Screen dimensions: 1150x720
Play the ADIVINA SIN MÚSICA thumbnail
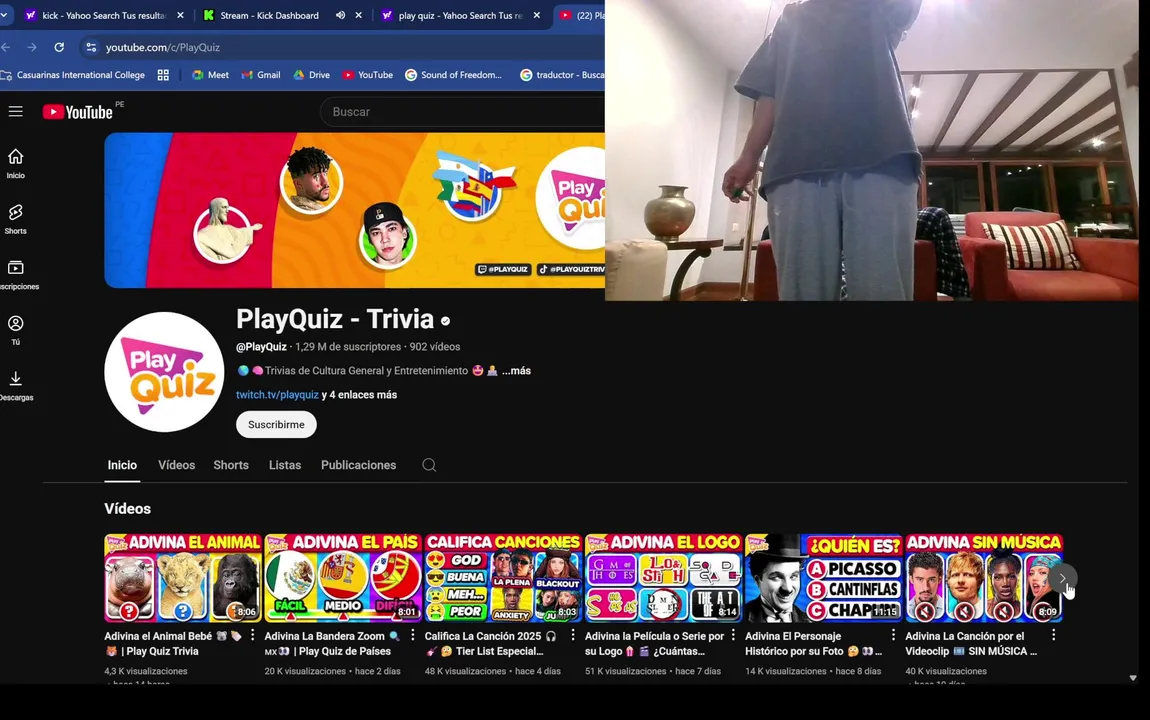(984, 578)
